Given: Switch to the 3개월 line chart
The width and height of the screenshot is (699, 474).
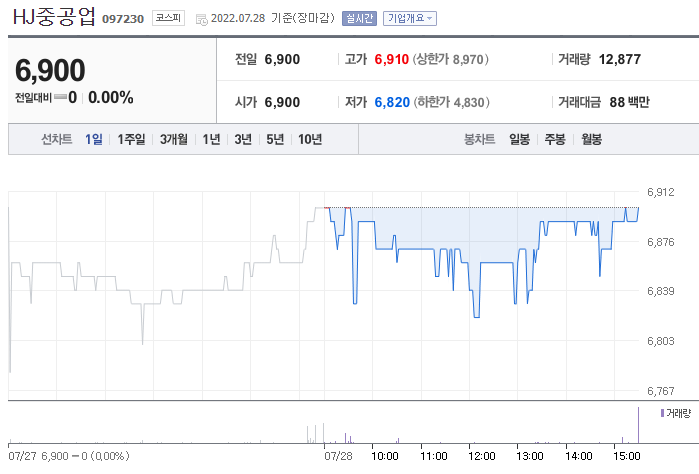Looking at the screenshot, I should 174,139.
